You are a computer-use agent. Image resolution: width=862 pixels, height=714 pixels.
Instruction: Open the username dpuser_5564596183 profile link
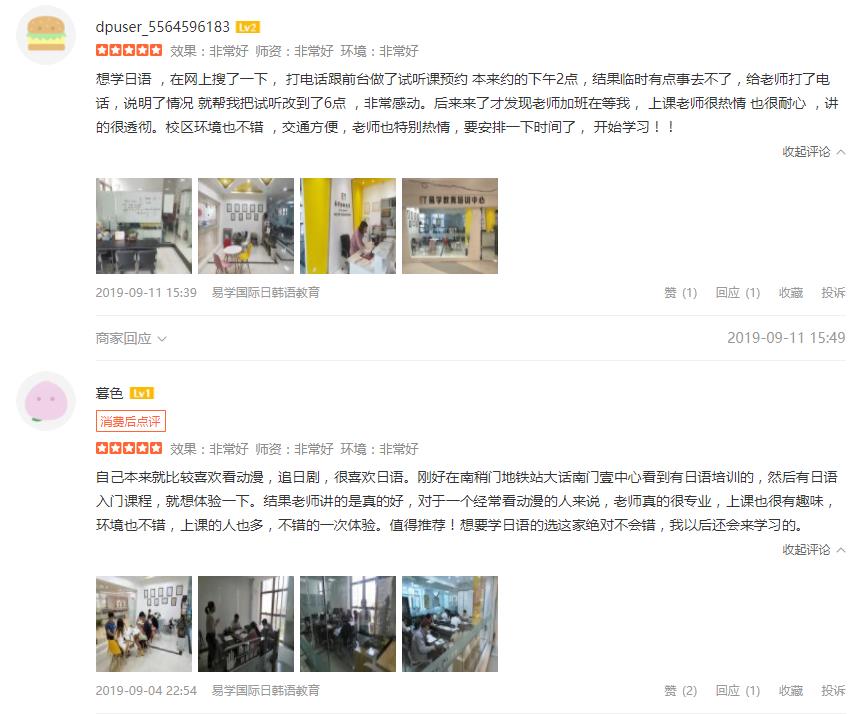point(163,27)
